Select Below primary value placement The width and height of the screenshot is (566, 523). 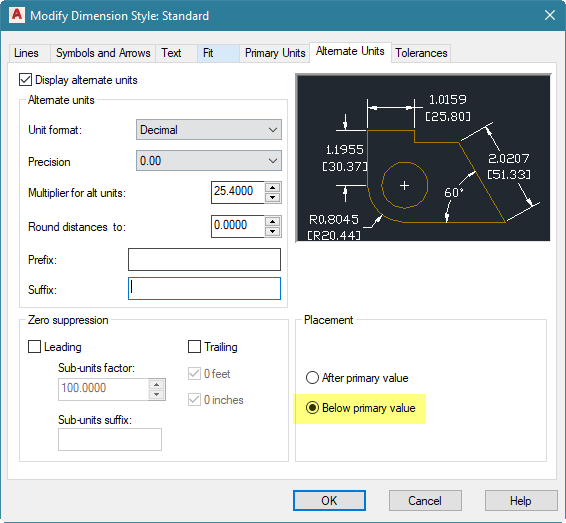point(312,407)
